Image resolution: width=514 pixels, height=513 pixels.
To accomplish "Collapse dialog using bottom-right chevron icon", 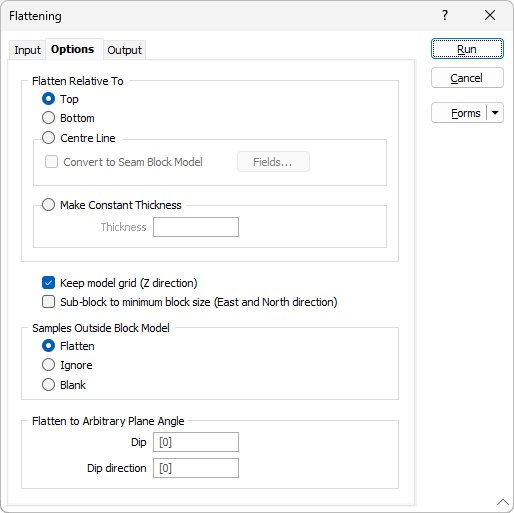I will 503,502.
